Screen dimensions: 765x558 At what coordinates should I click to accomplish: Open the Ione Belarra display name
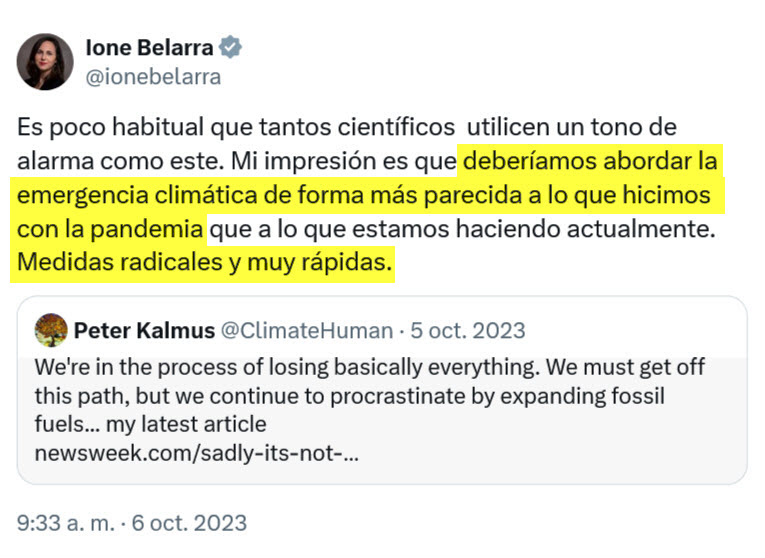tap(150, 47)
